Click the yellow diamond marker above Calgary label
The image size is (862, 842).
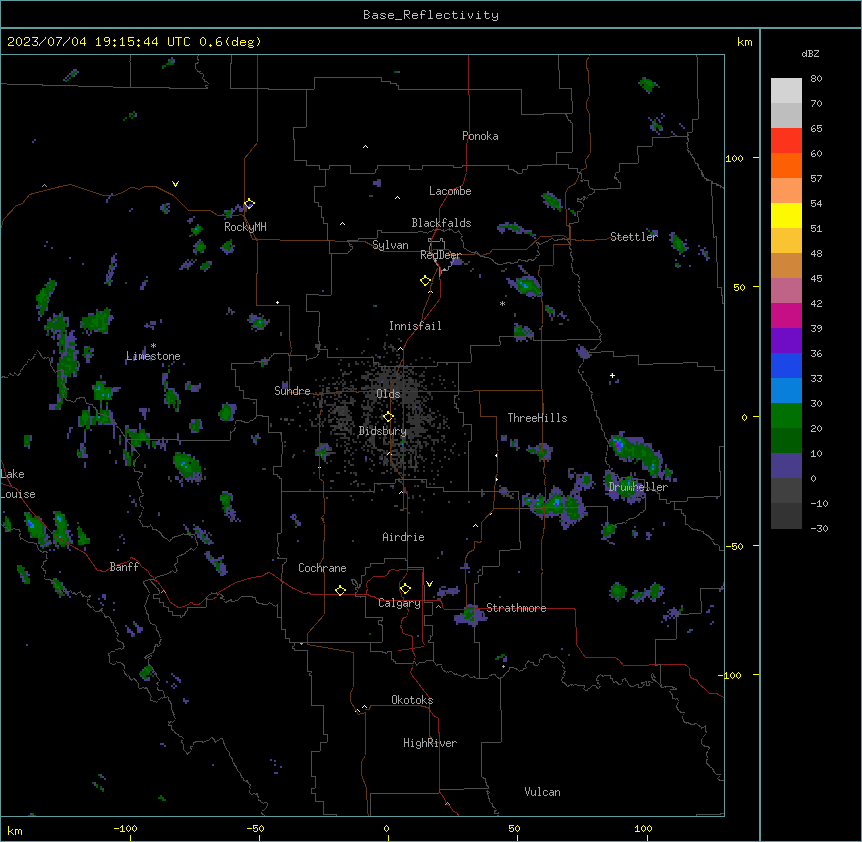[x=405, y=589]
